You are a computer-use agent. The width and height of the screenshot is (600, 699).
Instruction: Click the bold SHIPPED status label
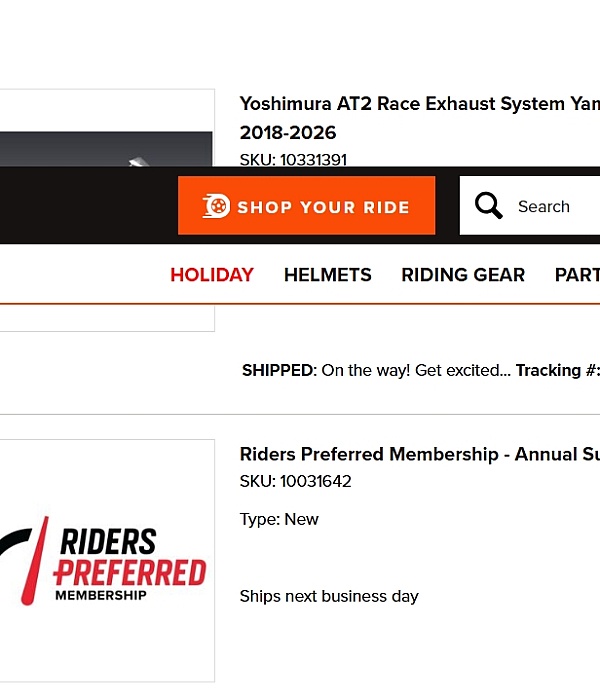pos(277,370)
